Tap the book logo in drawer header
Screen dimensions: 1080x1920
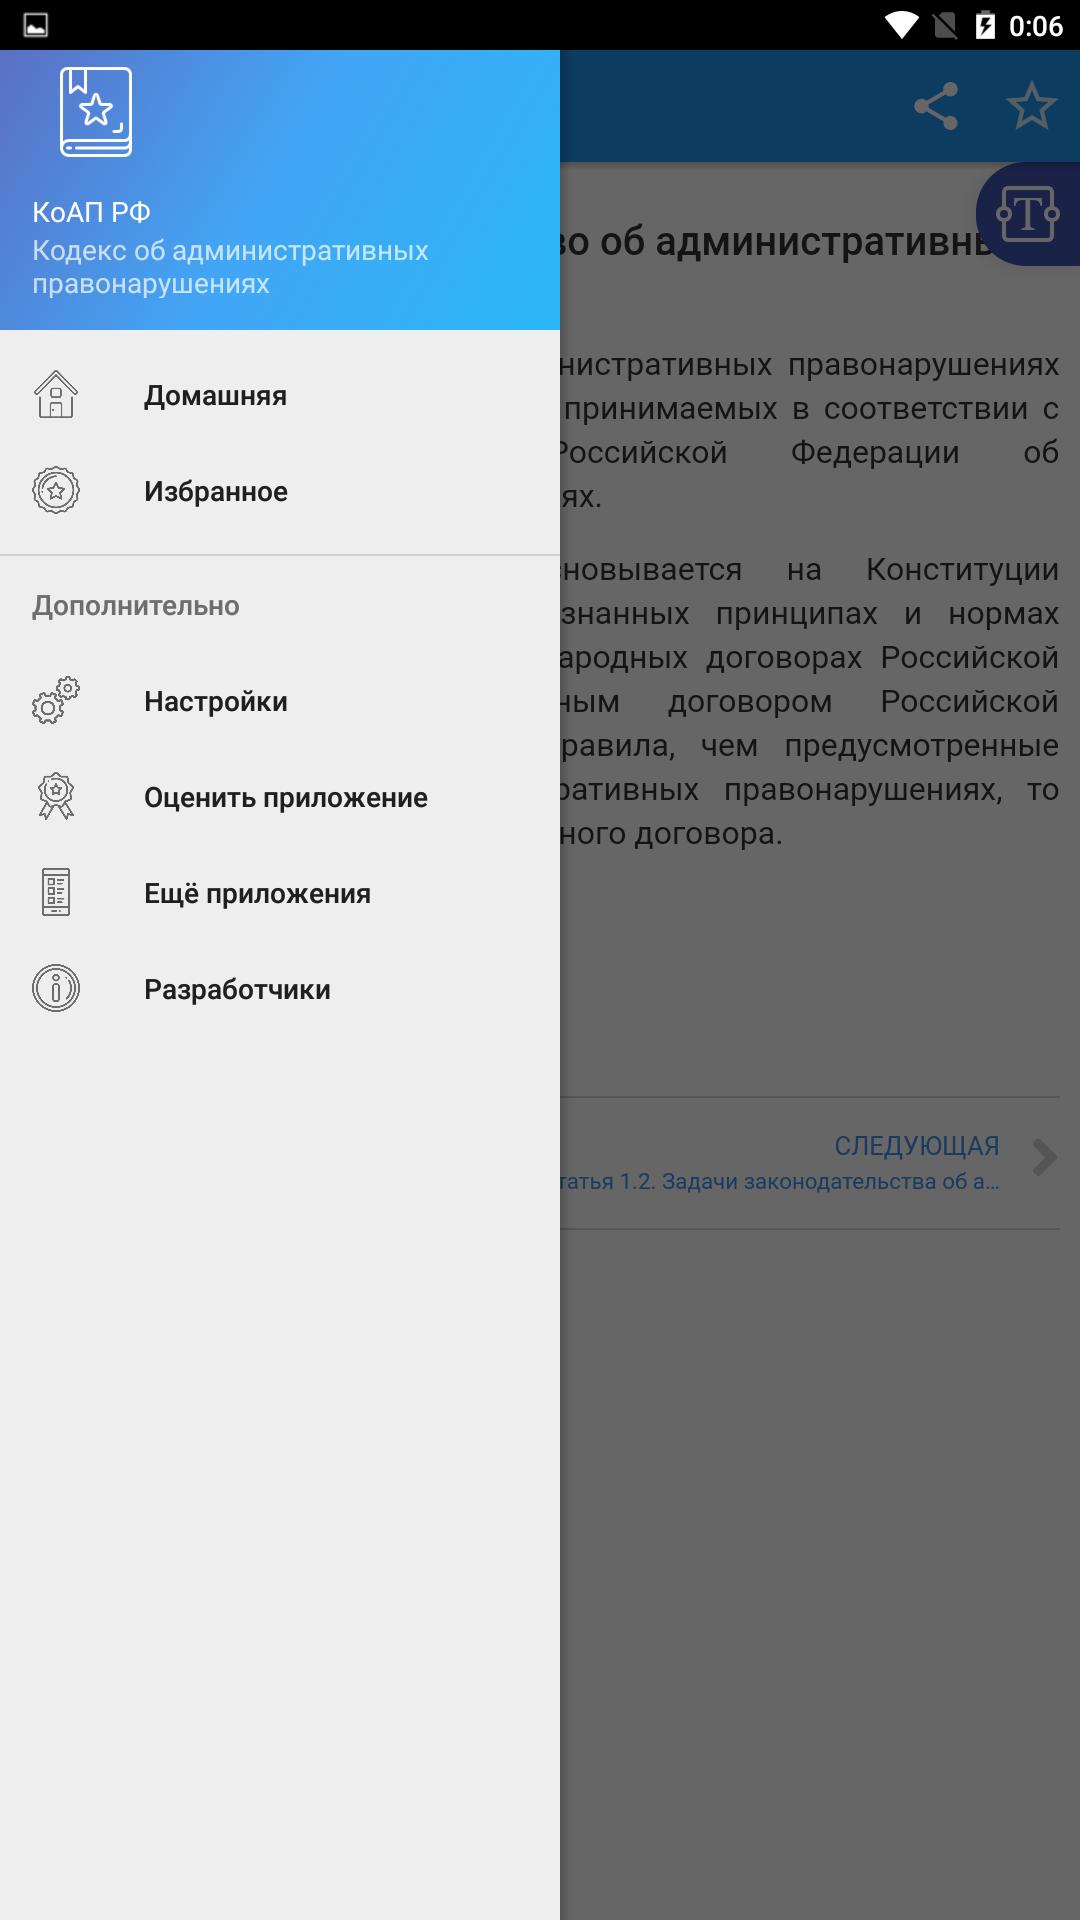(96, 112)
